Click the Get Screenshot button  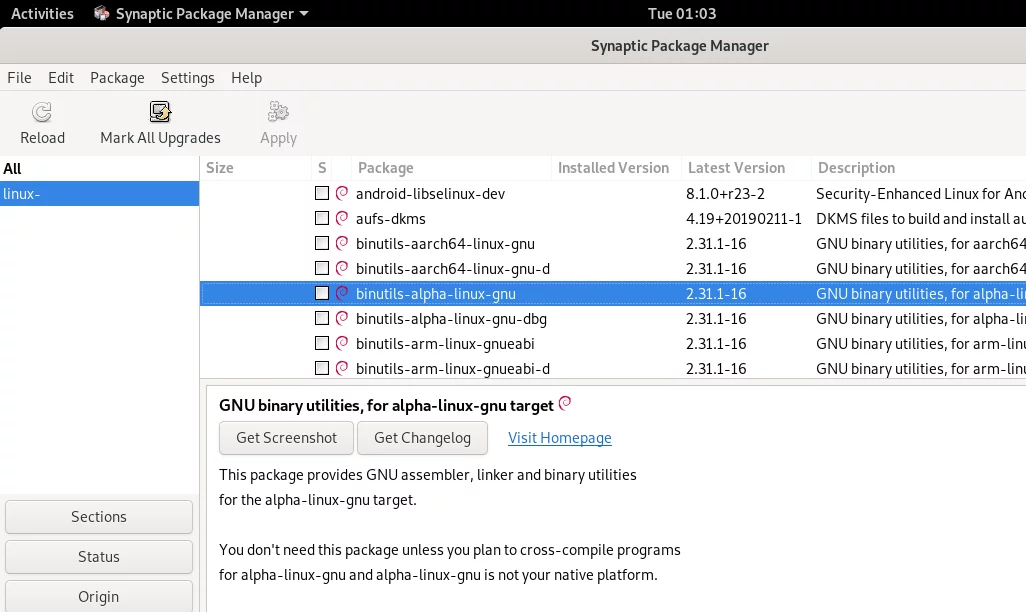(287, 438)
